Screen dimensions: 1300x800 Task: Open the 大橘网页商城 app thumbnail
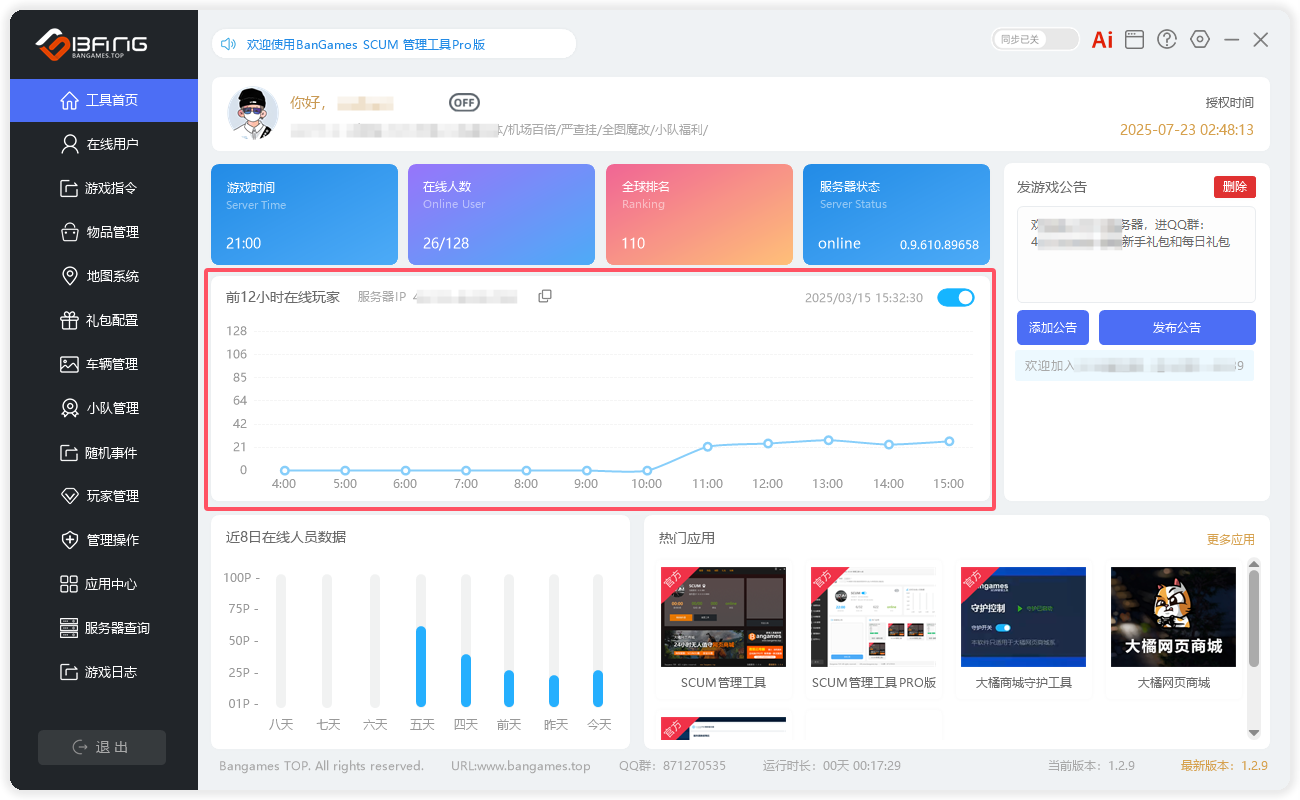click(1173, 617)
